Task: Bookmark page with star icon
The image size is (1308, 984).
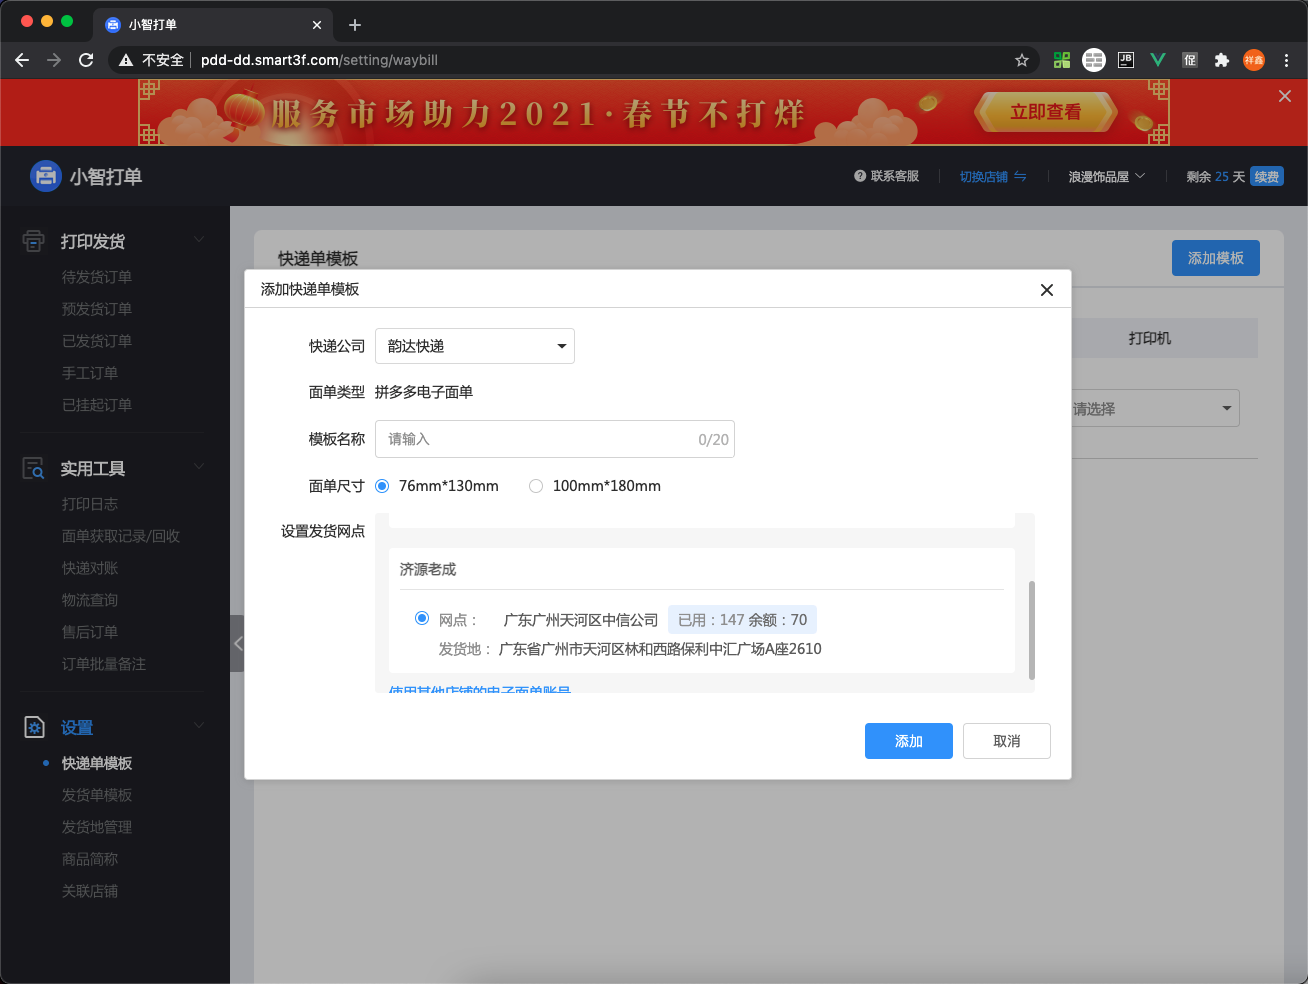Action: (x=1022, y=60)
